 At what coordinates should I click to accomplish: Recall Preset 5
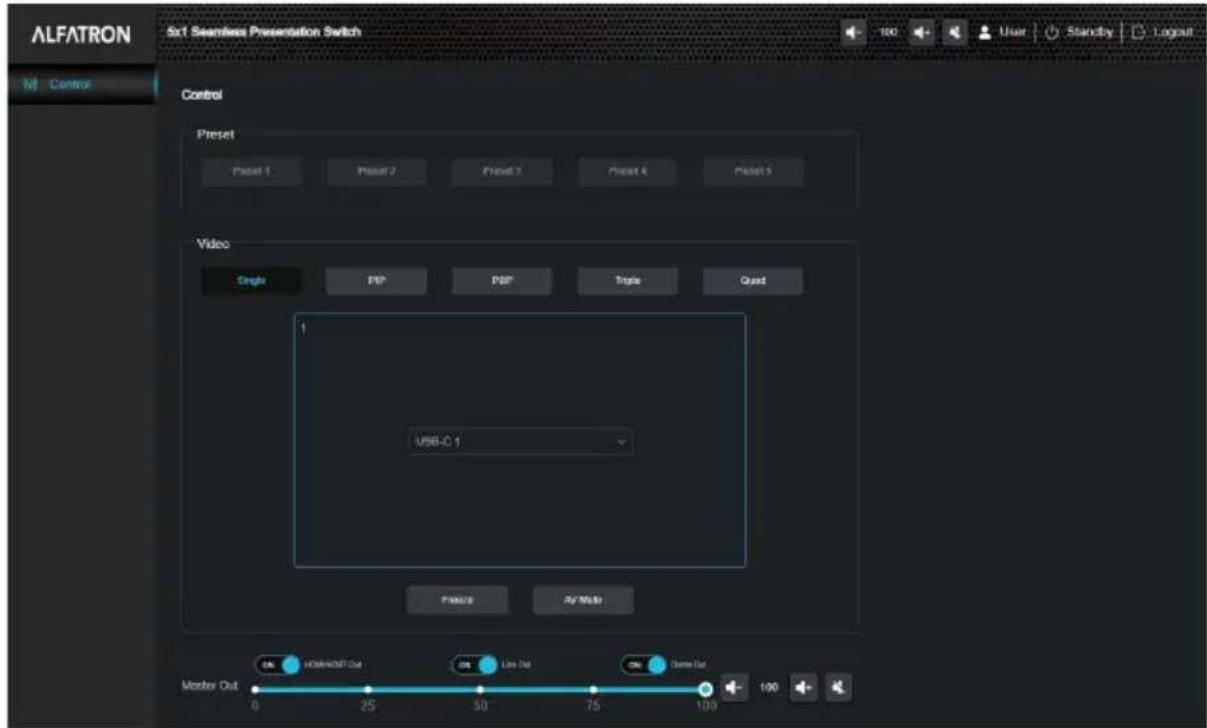[x=752, y=172]
